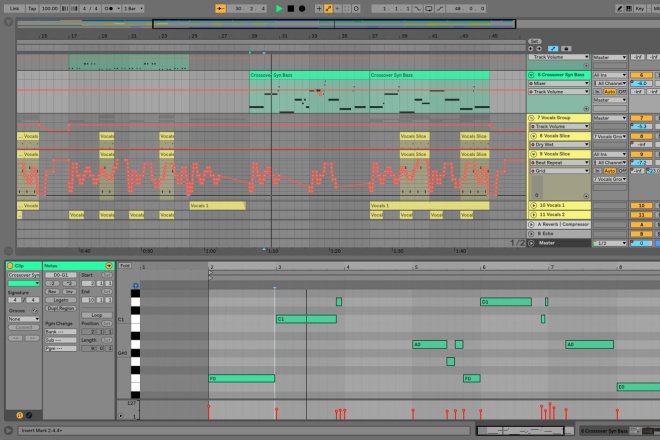The width and height of the screenshot is (660, 440).
Task: Unfold the 10 Vocals 1 track
Action: [x=533, y=205]
